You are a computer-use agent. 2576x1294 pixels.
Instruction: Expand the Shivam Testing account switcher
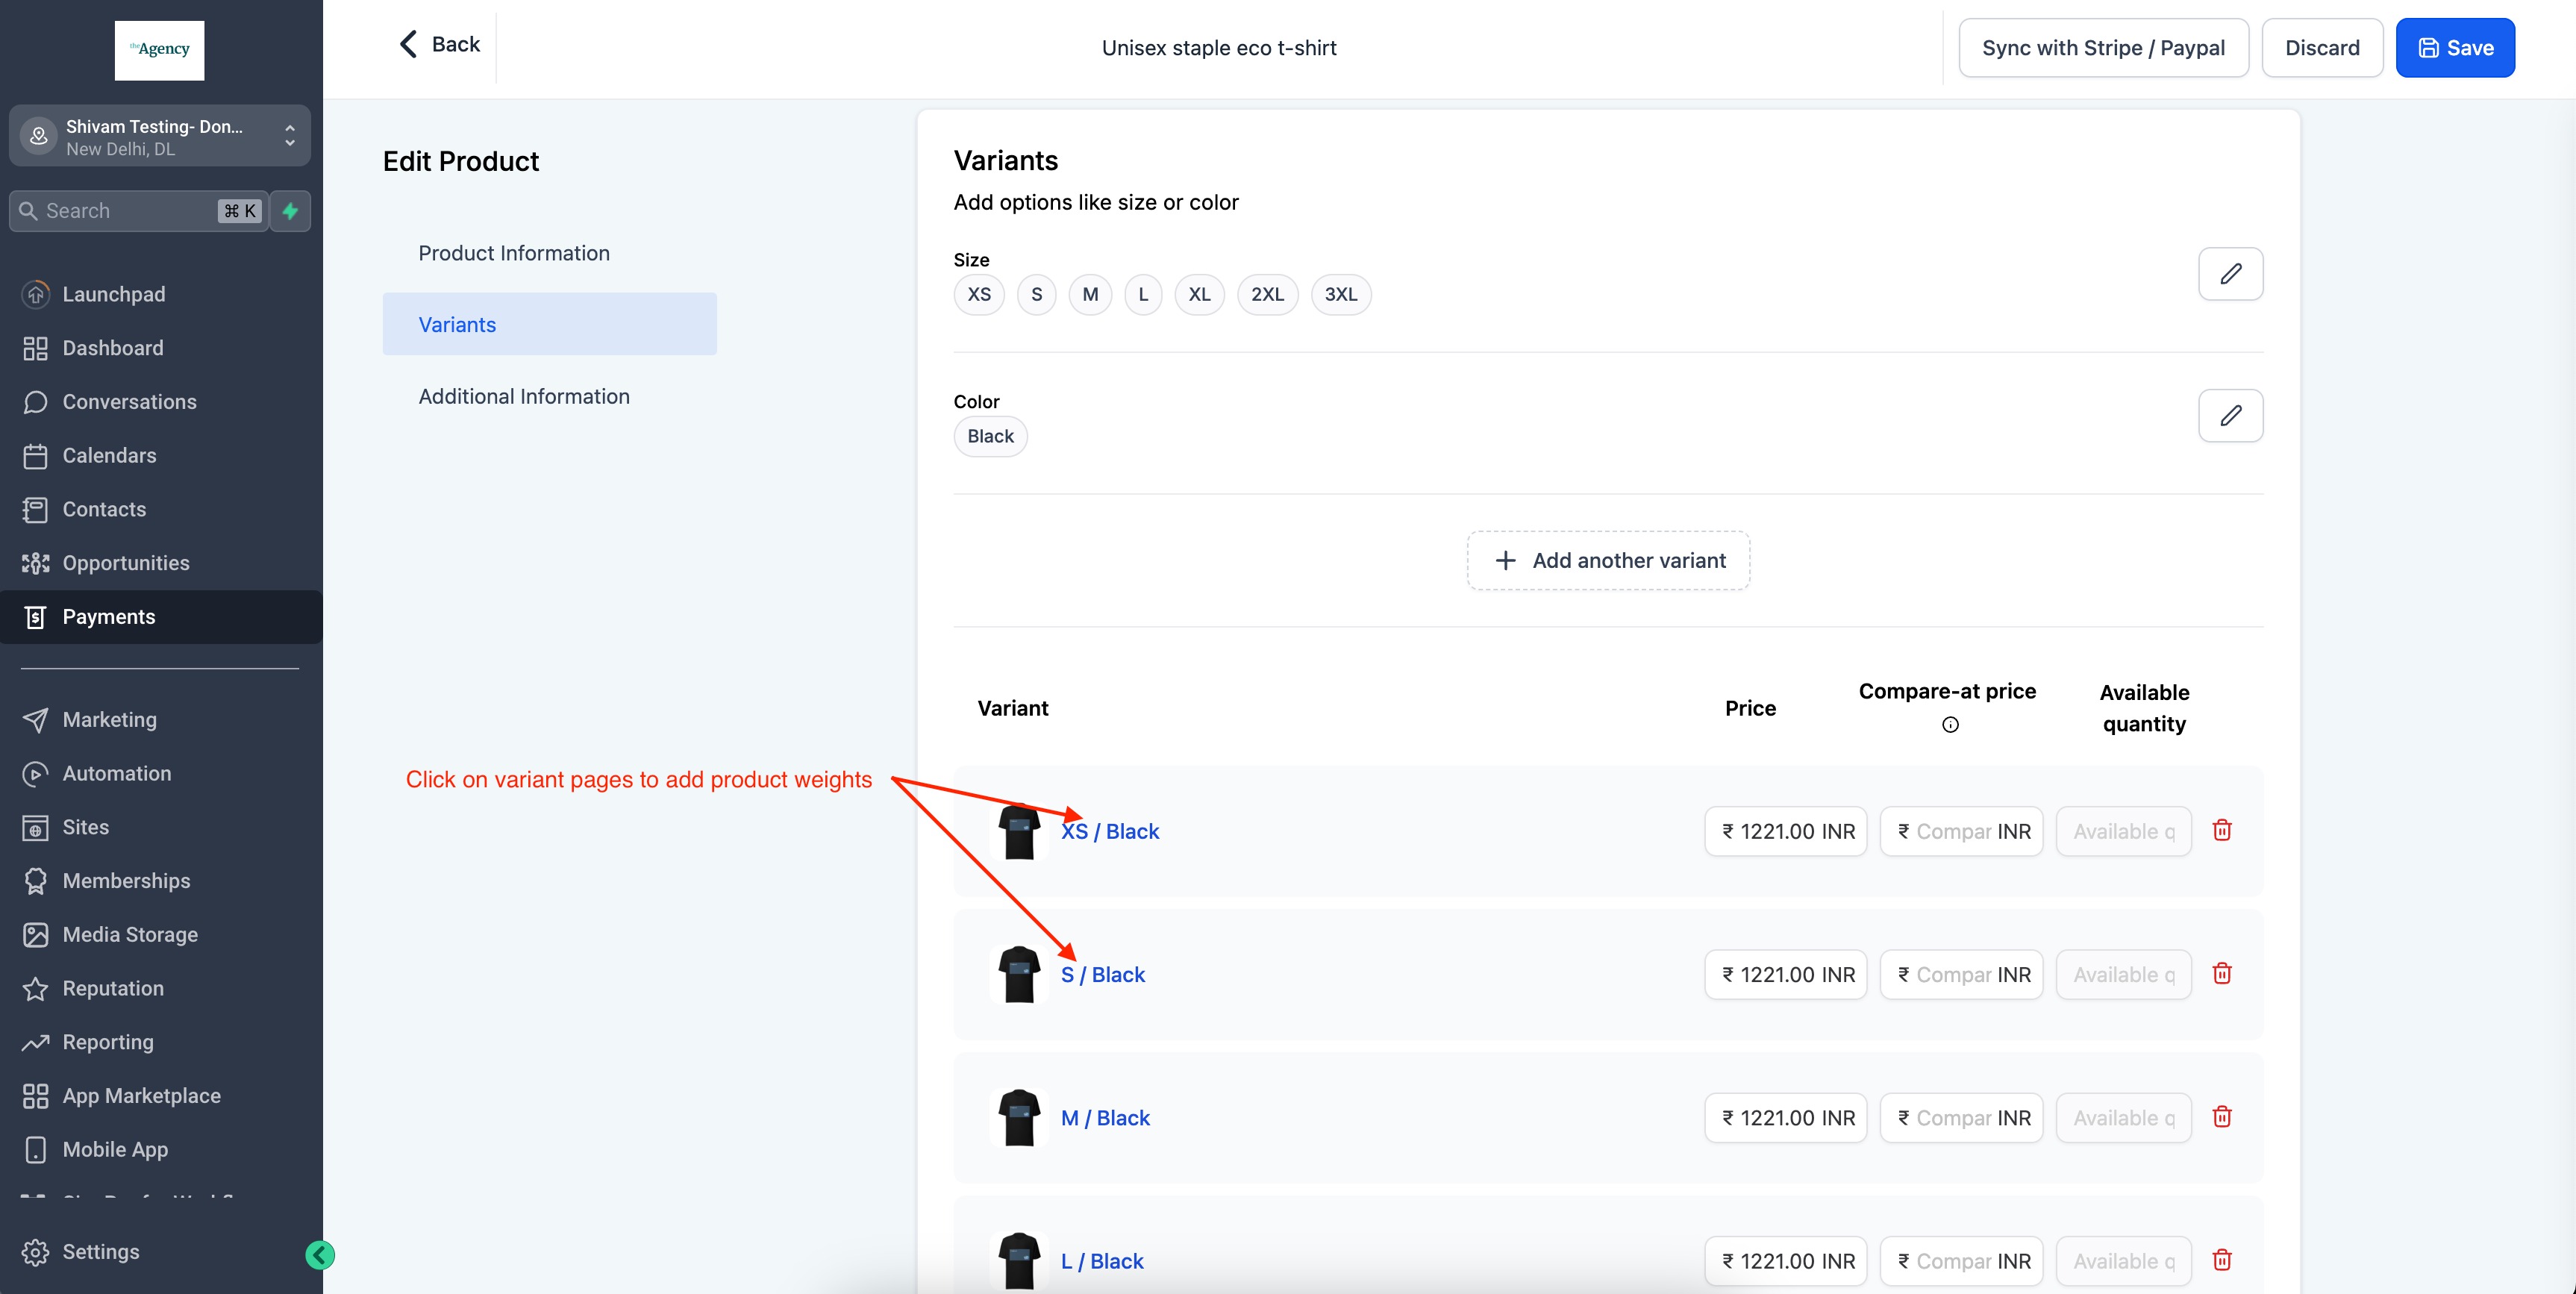coord(160,137)
